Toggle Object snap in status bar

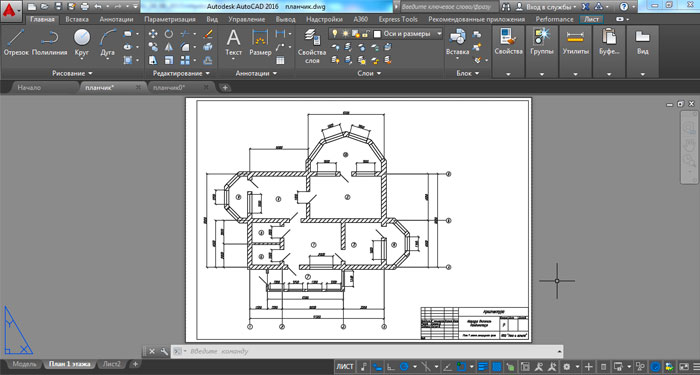point(461,367)
